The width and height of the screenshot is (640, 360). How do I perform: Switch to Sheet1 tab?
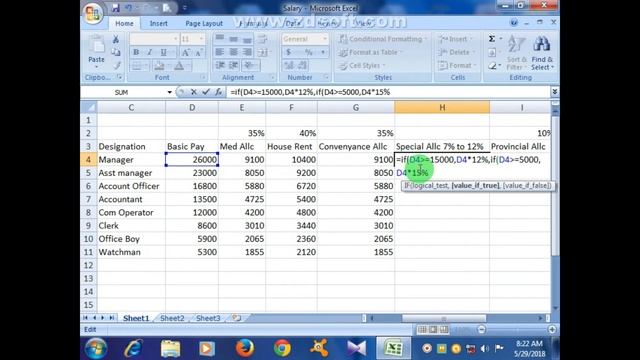(136, 318)
